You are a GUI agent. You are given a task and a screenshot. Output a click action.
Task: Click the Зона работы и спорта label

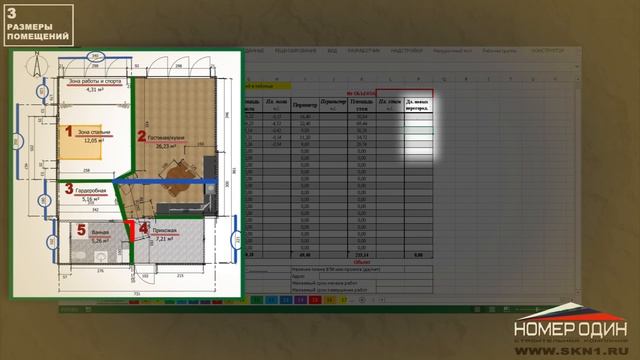[x=95, y=81]
